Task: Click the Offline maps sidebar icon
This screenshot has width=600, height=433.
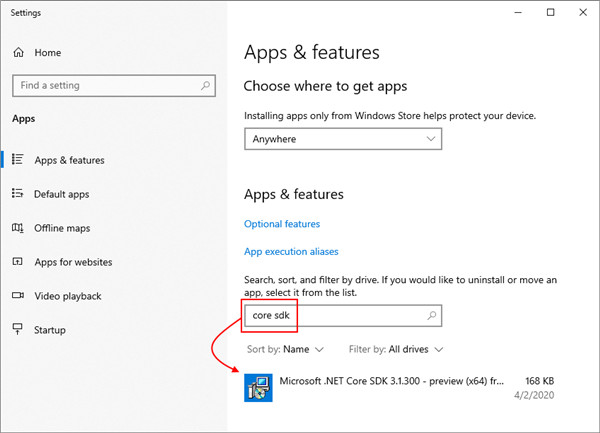Action: [18, 228]
